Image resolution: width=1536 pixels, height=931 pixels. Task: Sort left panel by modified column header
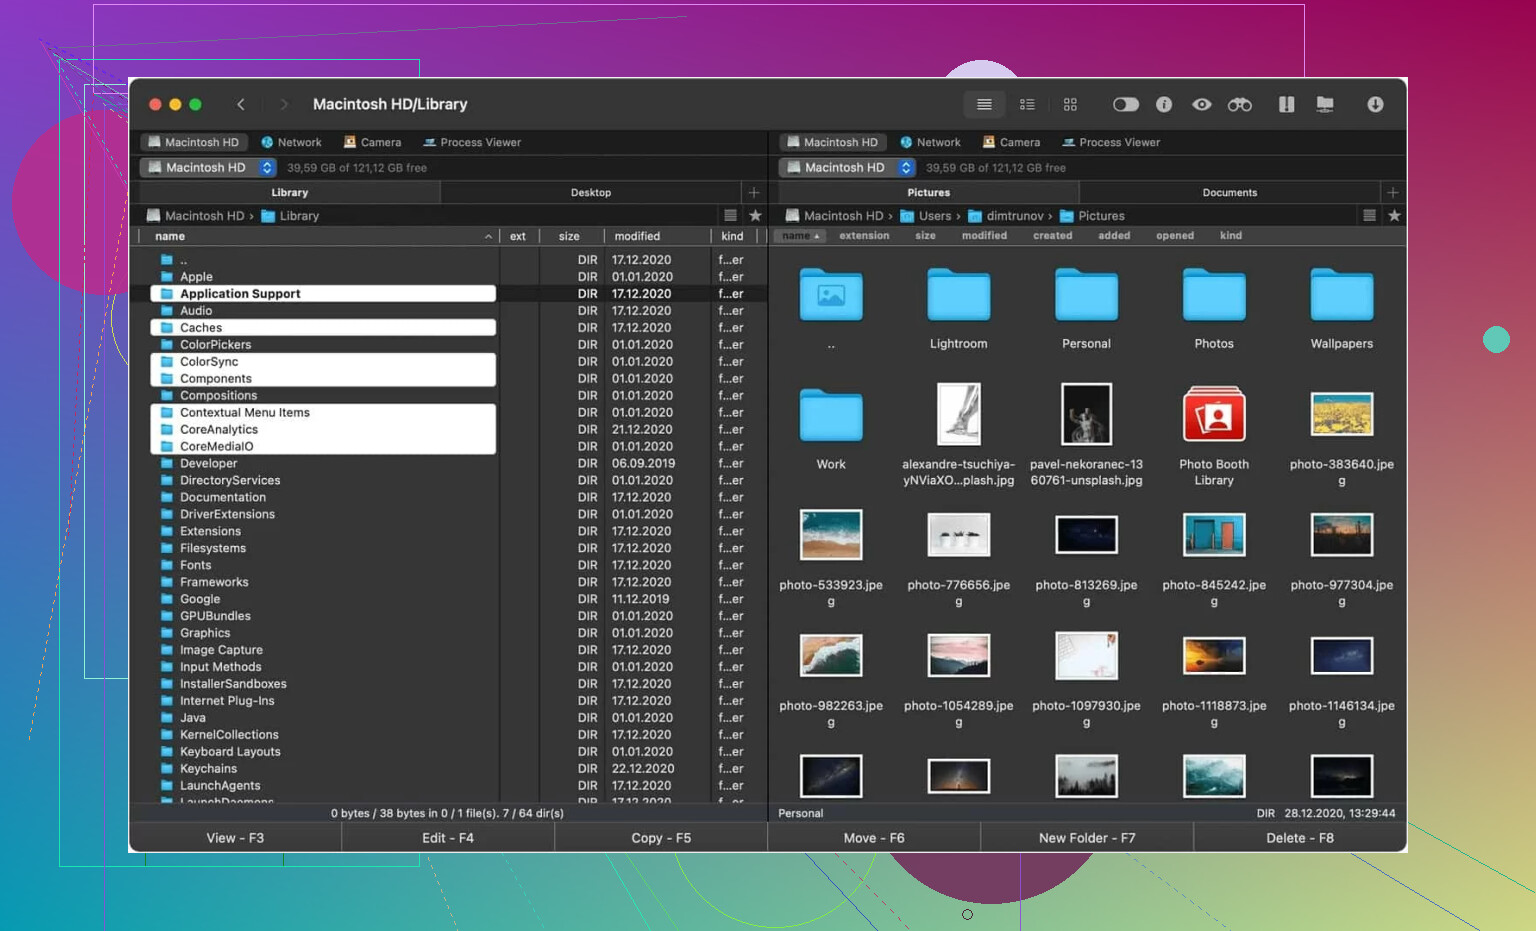tap(637, 237)
